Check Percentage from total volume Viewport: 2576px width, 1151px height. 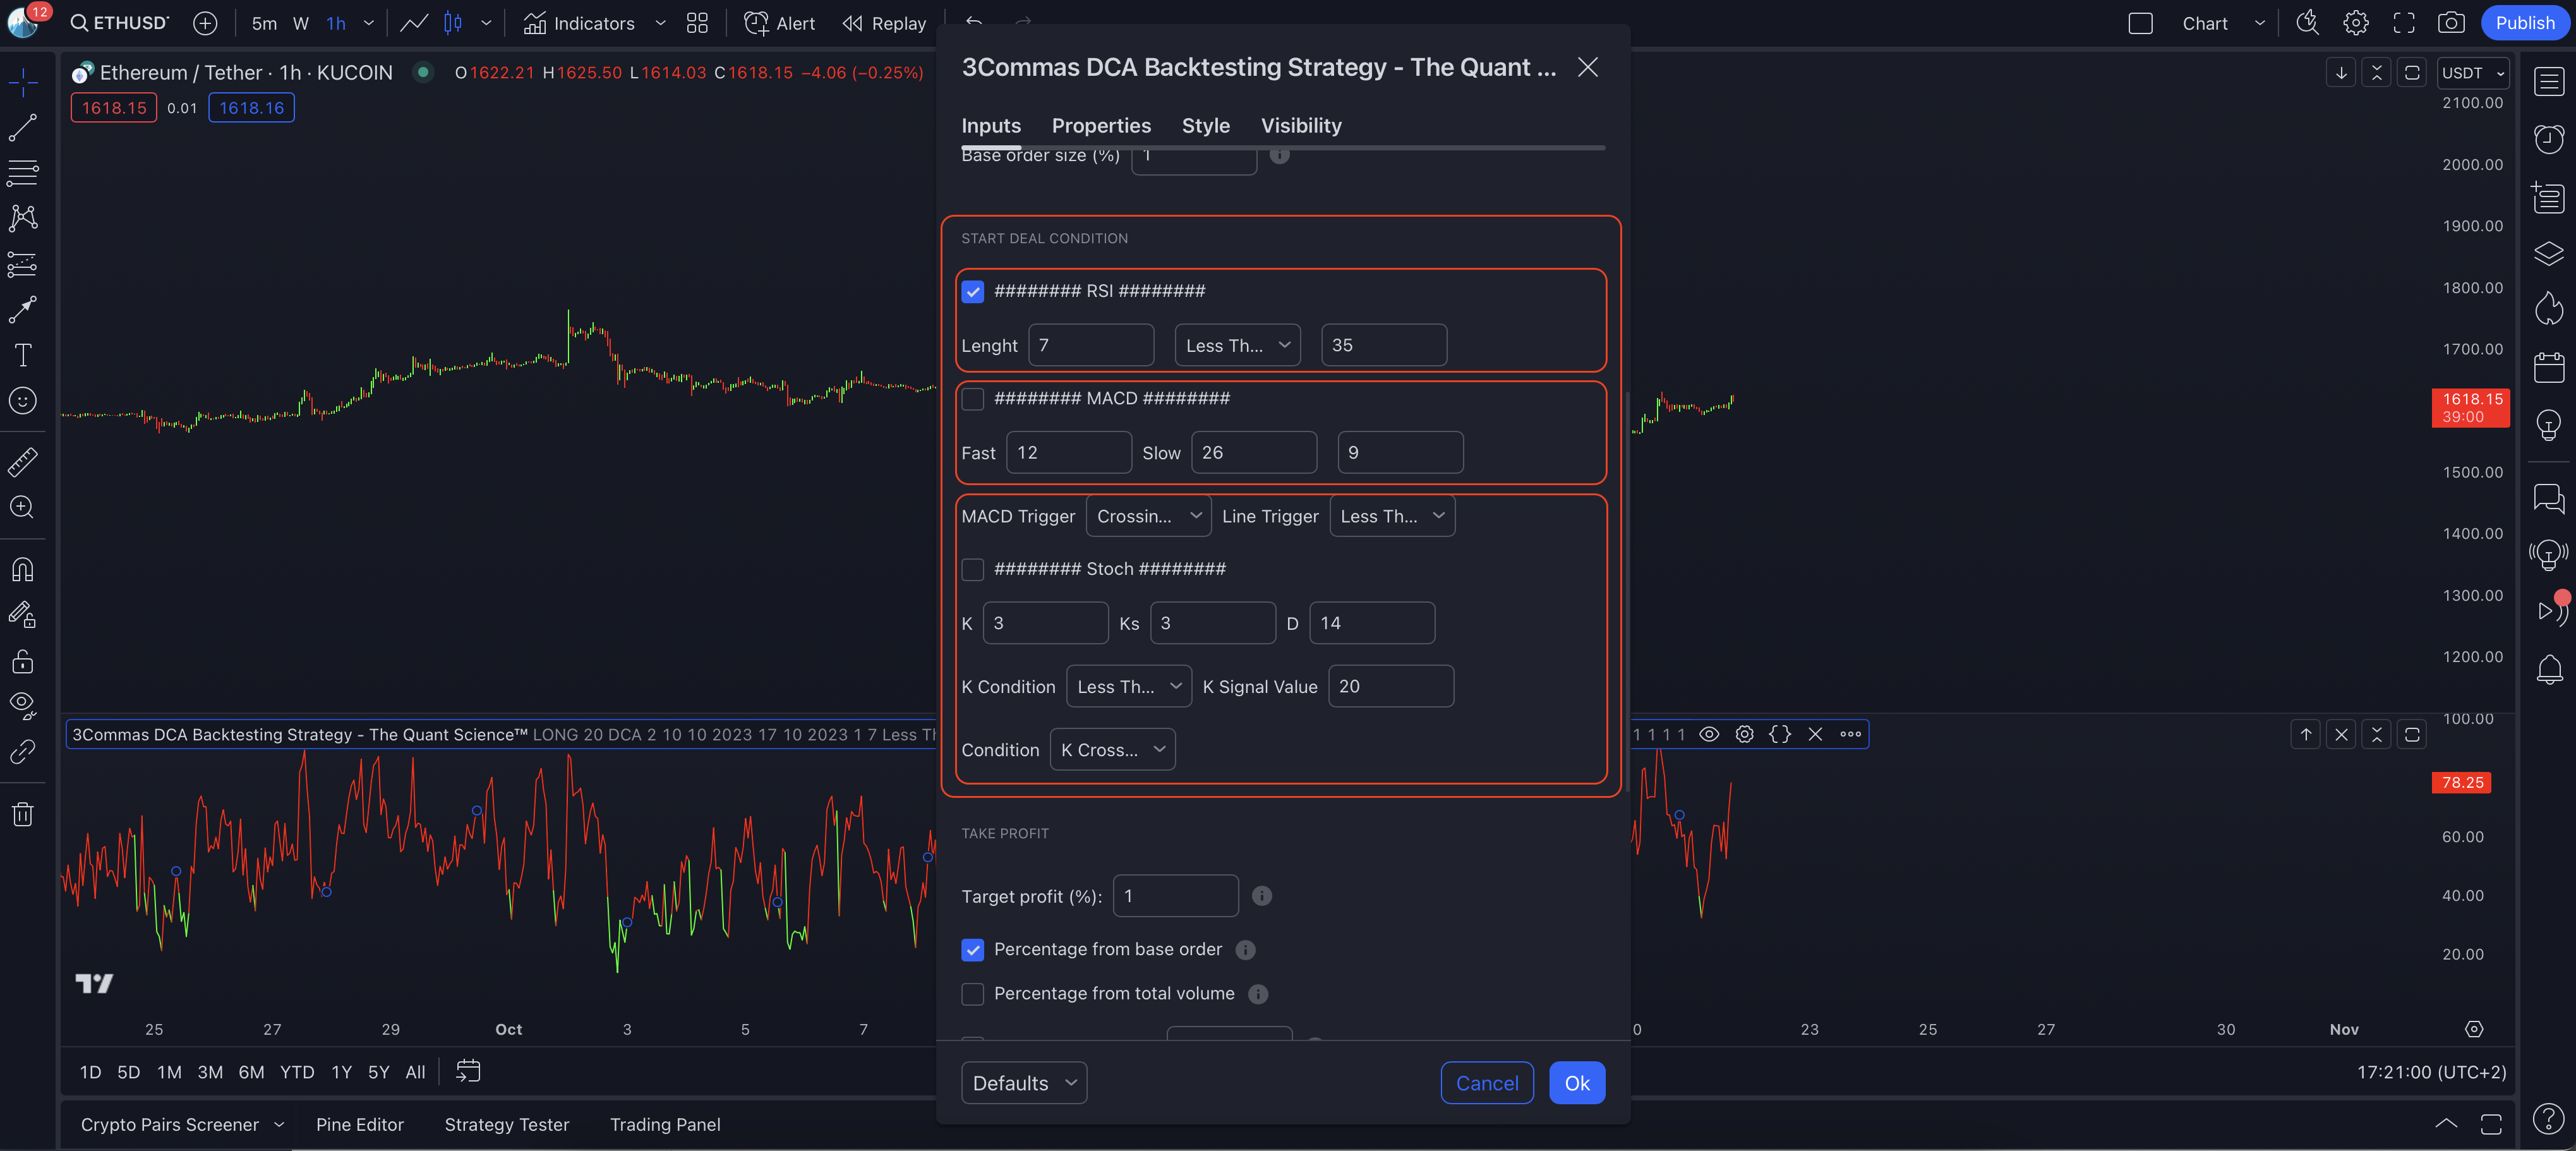click(x=972, y=993)
